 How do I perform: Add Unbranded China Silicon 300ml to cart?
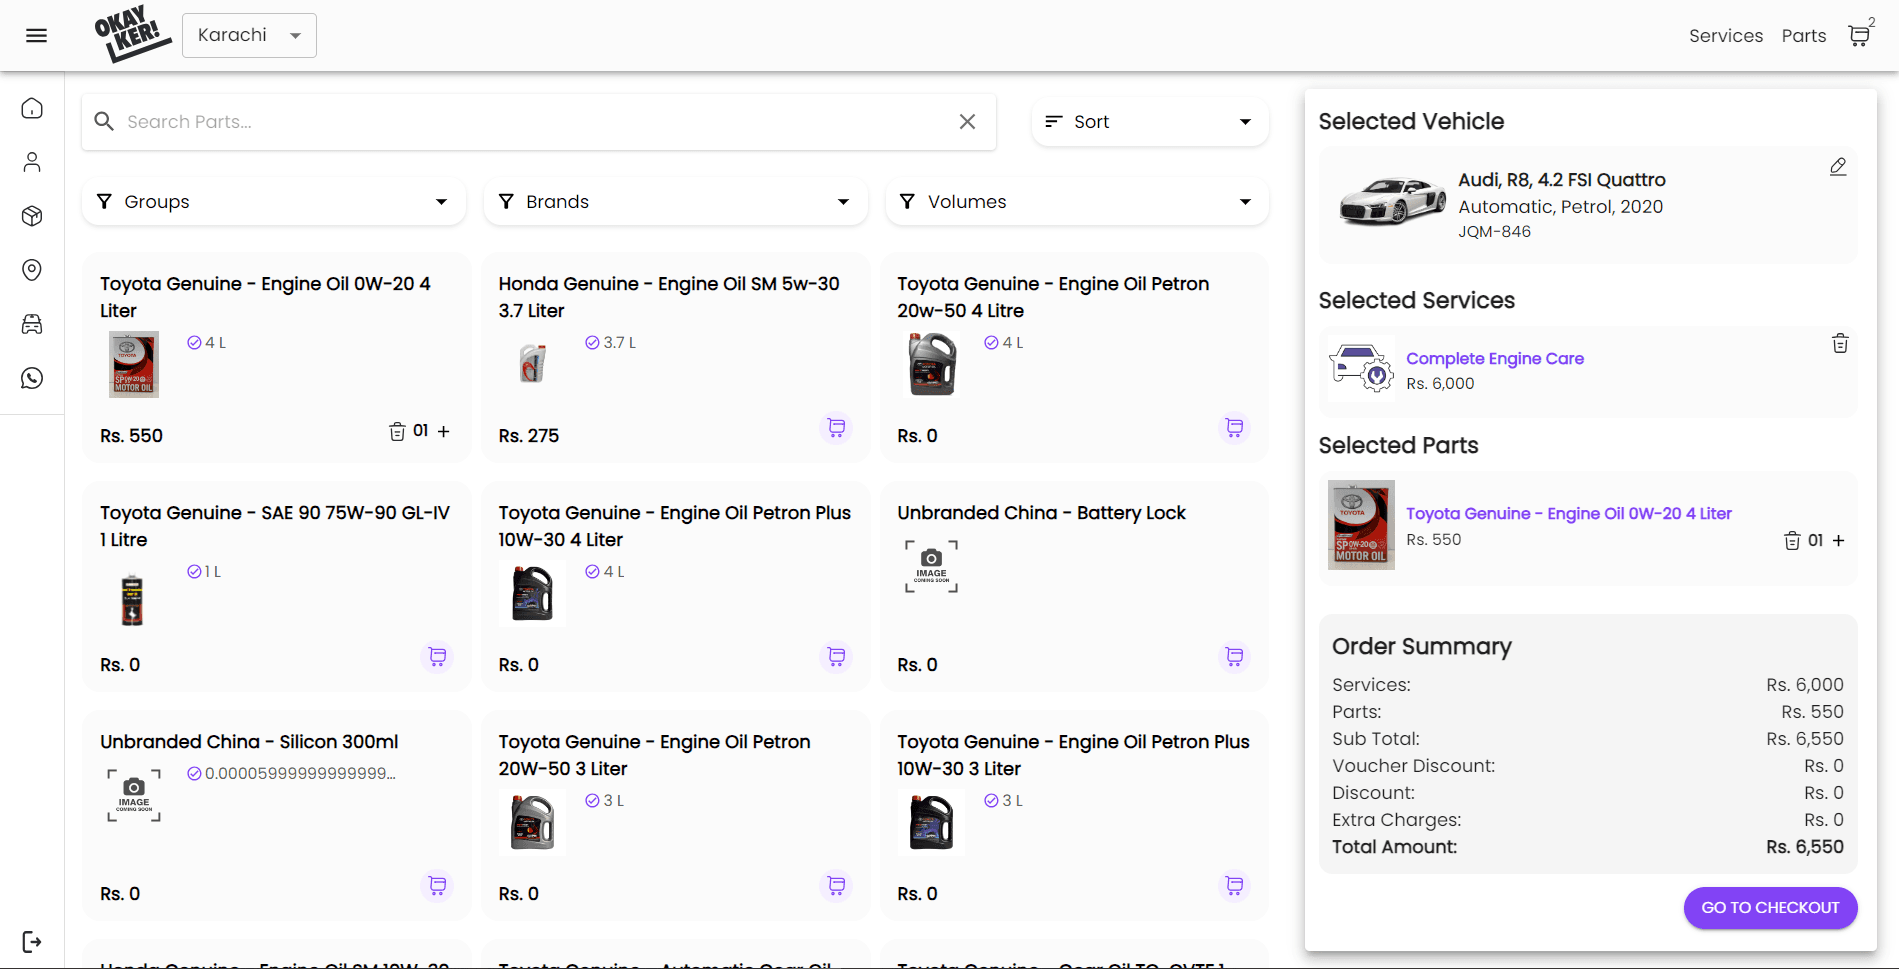click(437, 886)
